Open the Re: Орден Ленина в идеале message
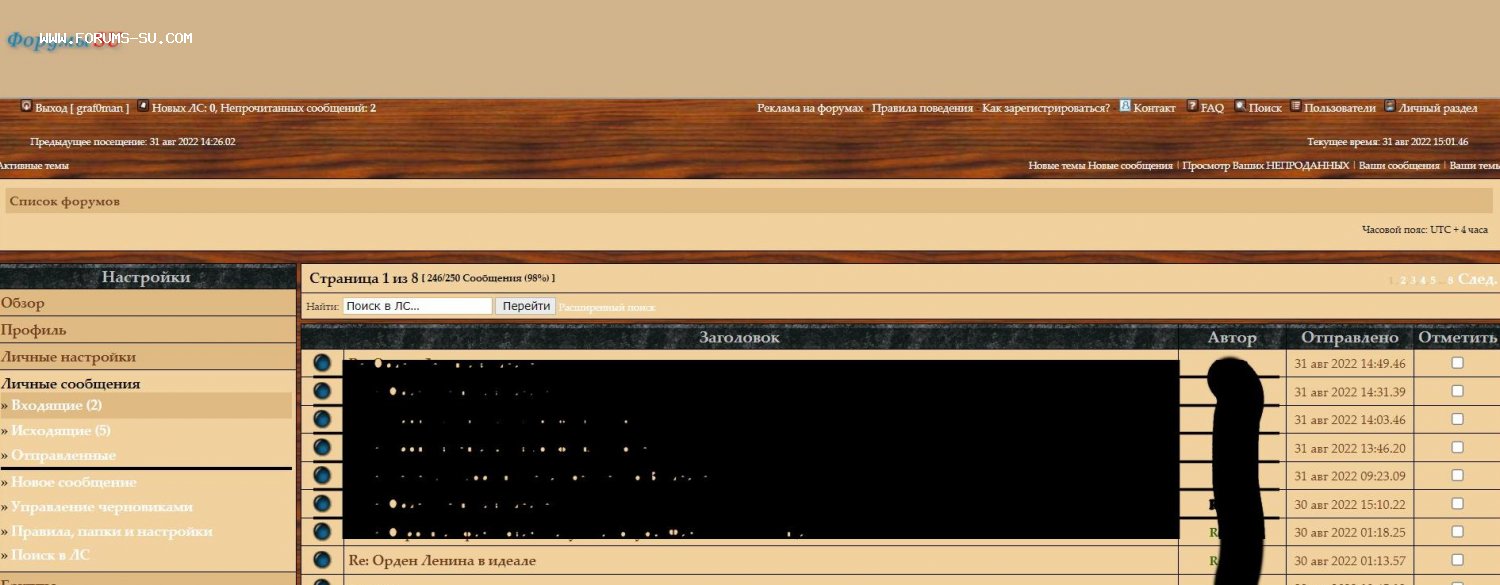 [x=441, y=561]
